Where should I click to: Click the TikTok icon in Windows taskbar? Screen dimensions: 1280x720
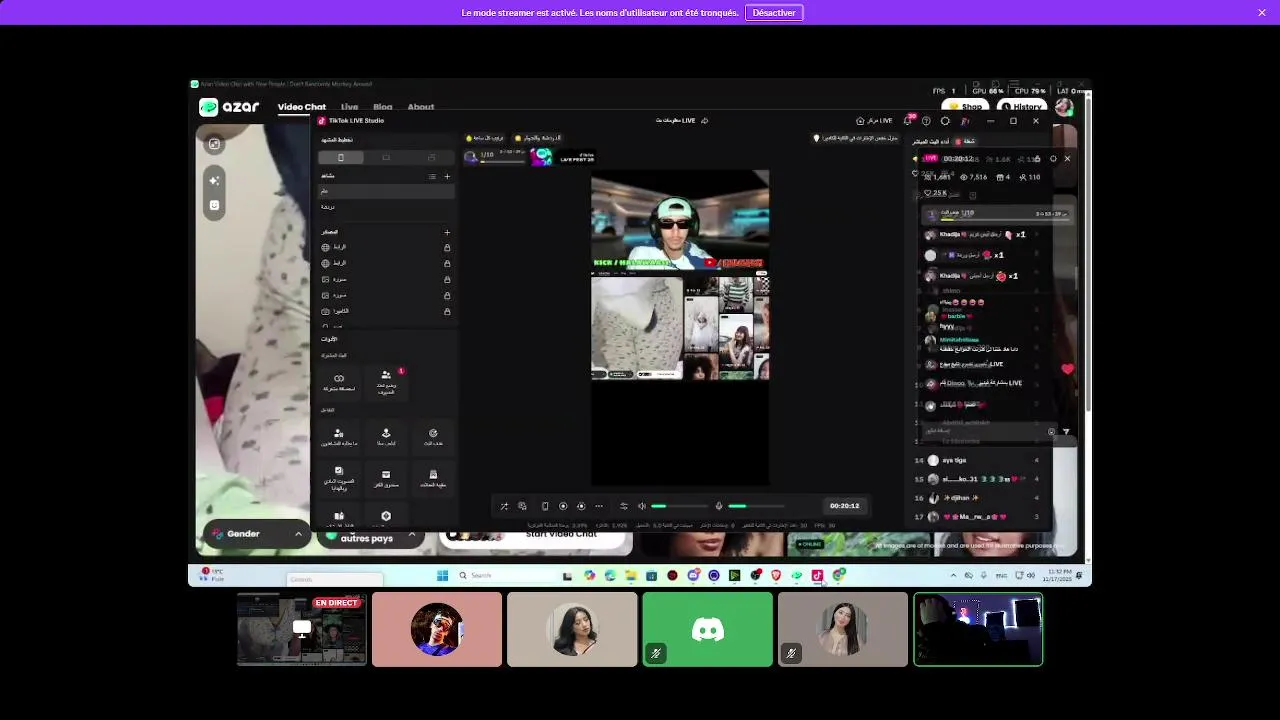[x=817, y=575]
